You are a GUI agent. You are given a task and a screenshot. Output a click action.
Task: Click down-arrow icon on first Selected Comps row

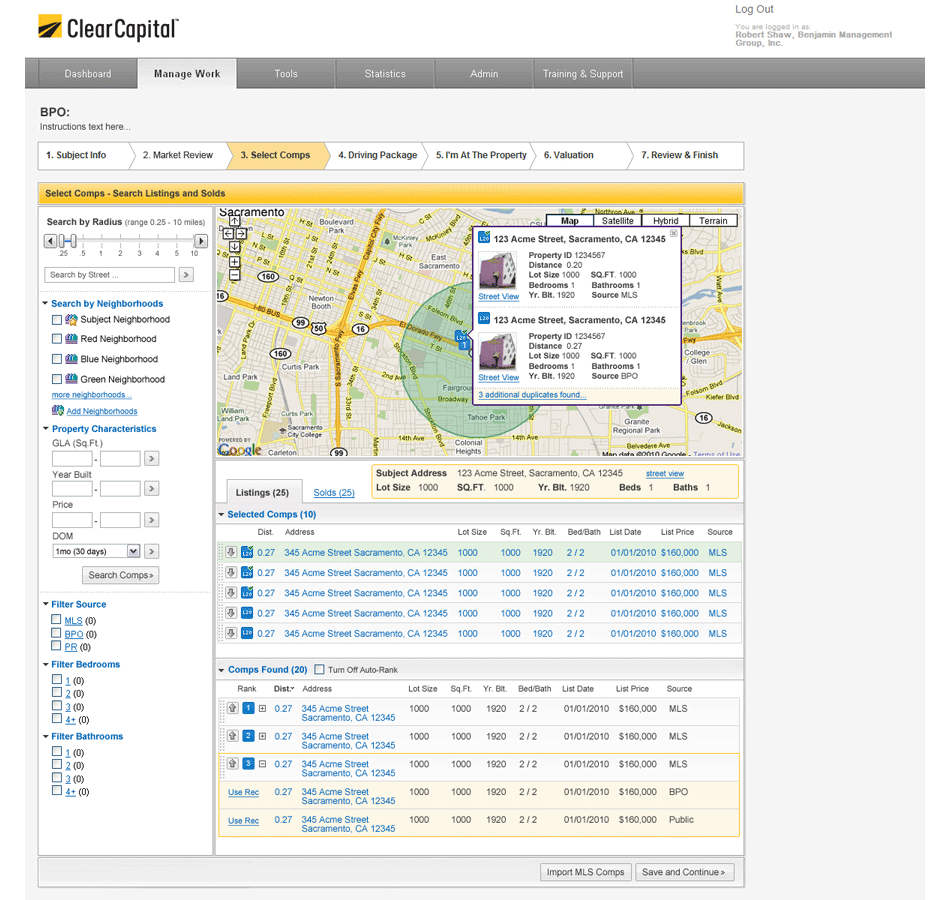coord(231,552)
